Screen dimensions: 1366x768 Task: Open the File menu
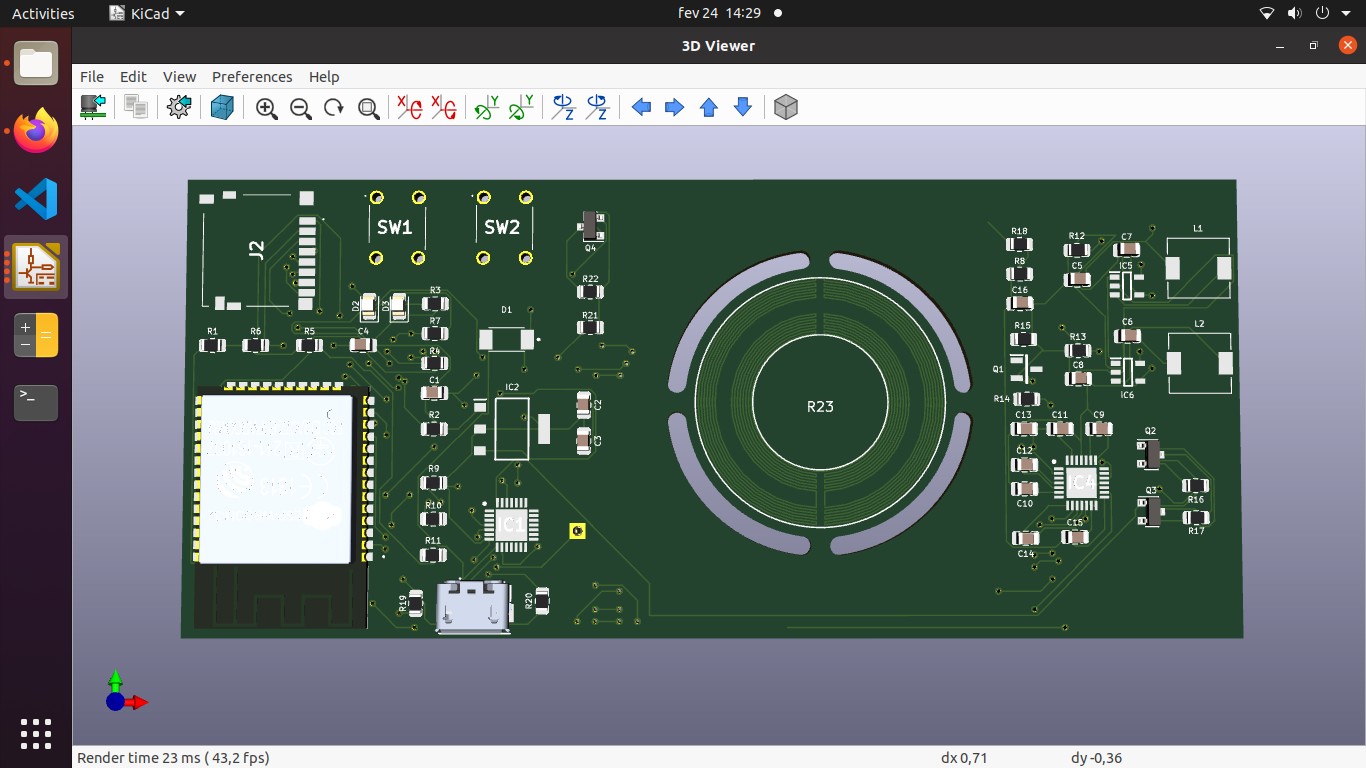coord(92,77)
